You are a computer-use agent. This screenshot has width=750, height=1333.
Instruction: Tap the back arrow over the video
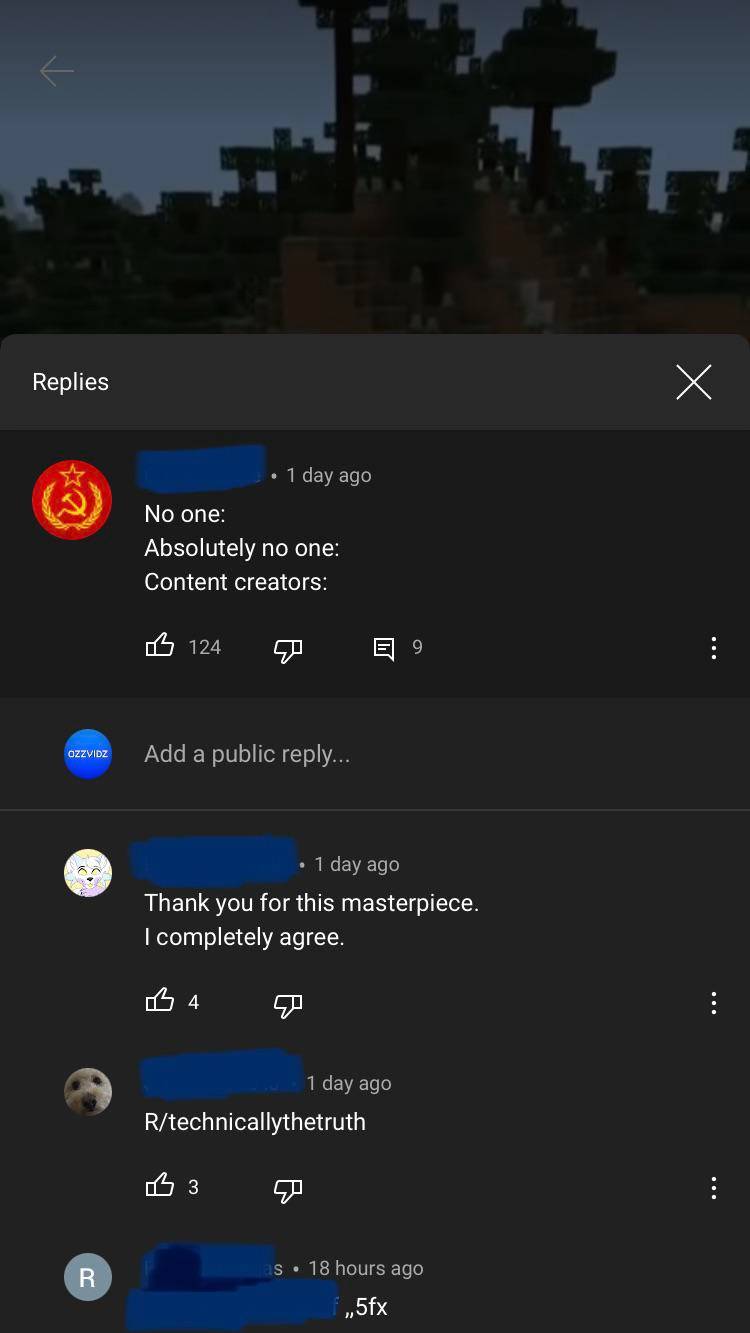pos(56,71)
